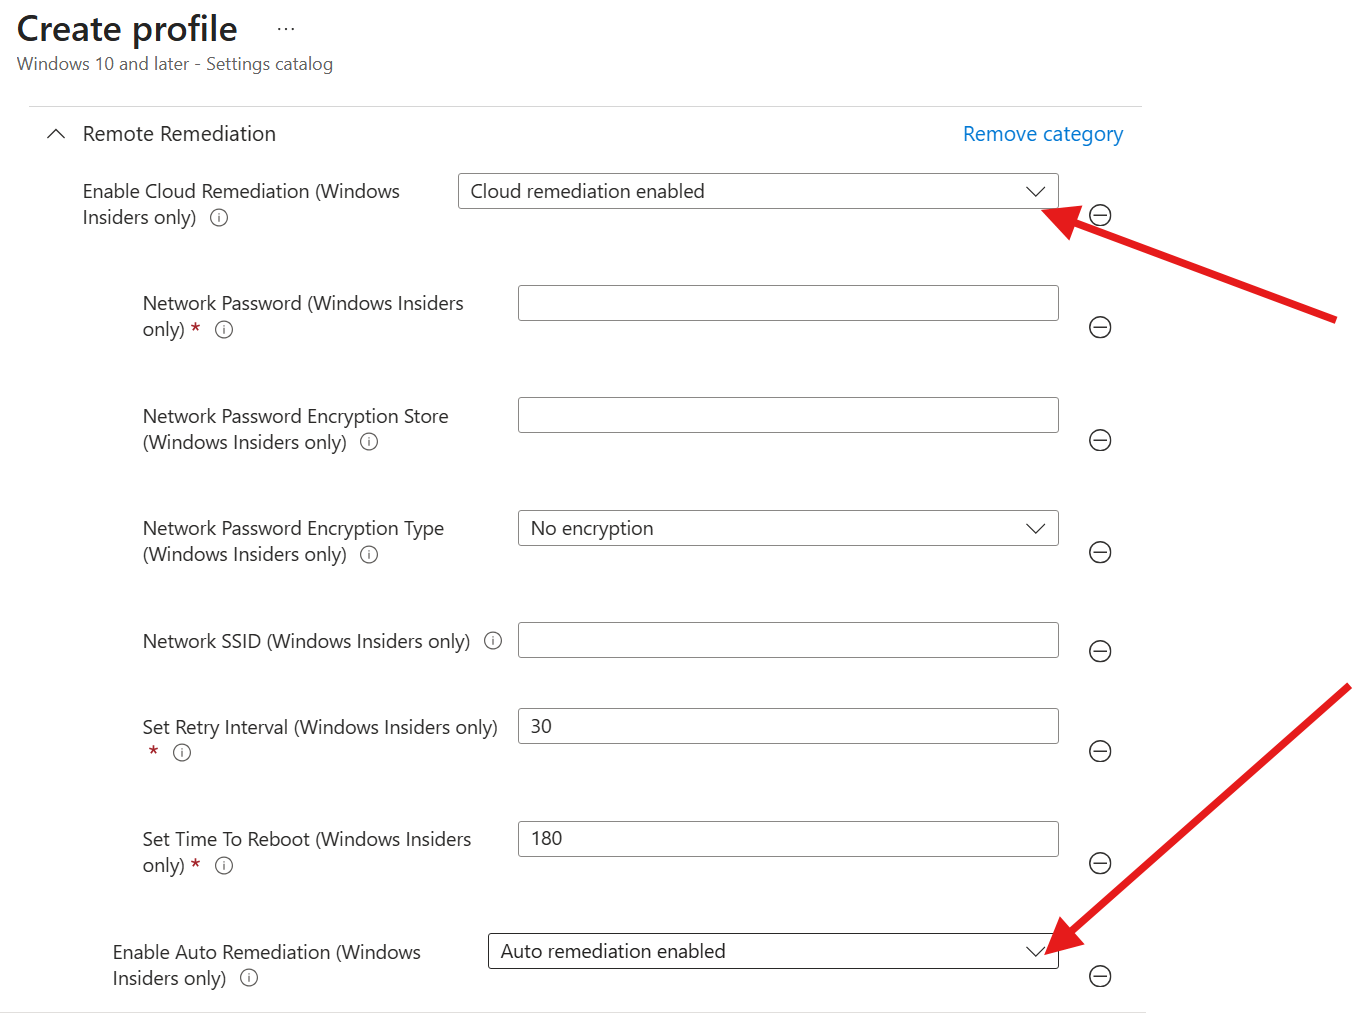The width and height of the screenshot is (1353, 1015).
Task: Click the info icon for Network Password Encryption Store
Action: tap(368, 441)
